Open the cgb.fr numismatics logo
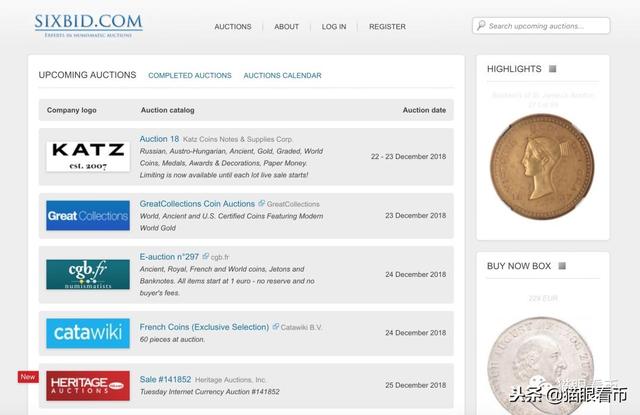Viewport: 640px width, 415px height. (x=88, y=274)
